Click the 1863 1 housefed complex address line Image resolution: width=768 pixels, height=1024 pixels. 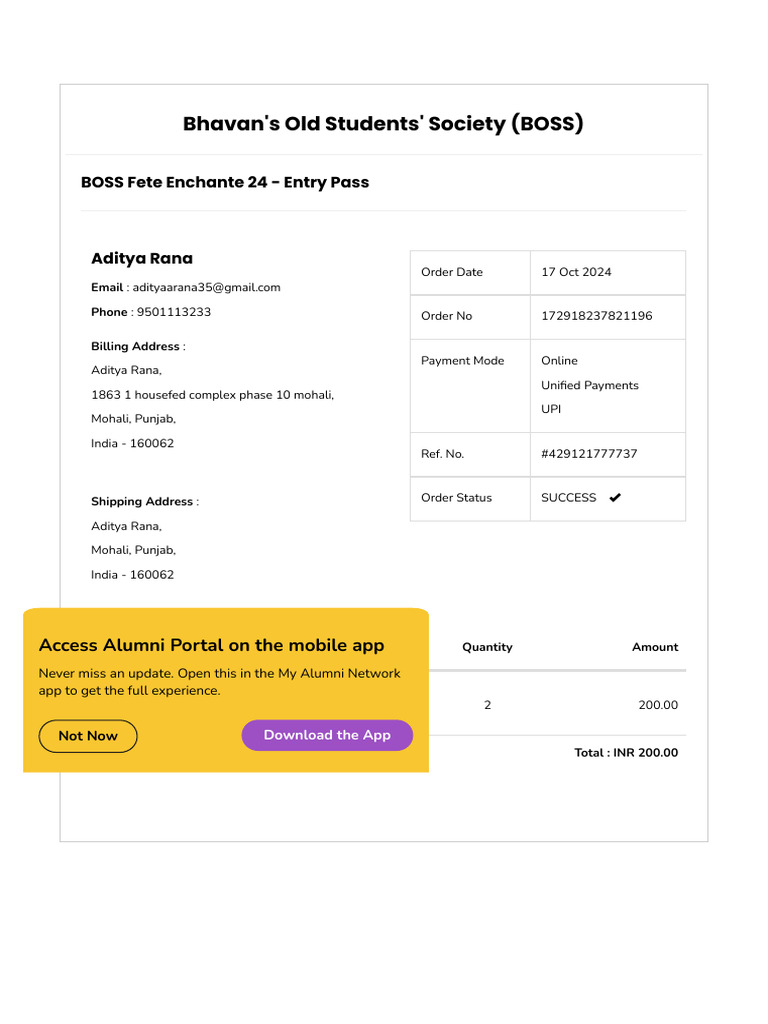pyautogui.click(x=212, y=395)
